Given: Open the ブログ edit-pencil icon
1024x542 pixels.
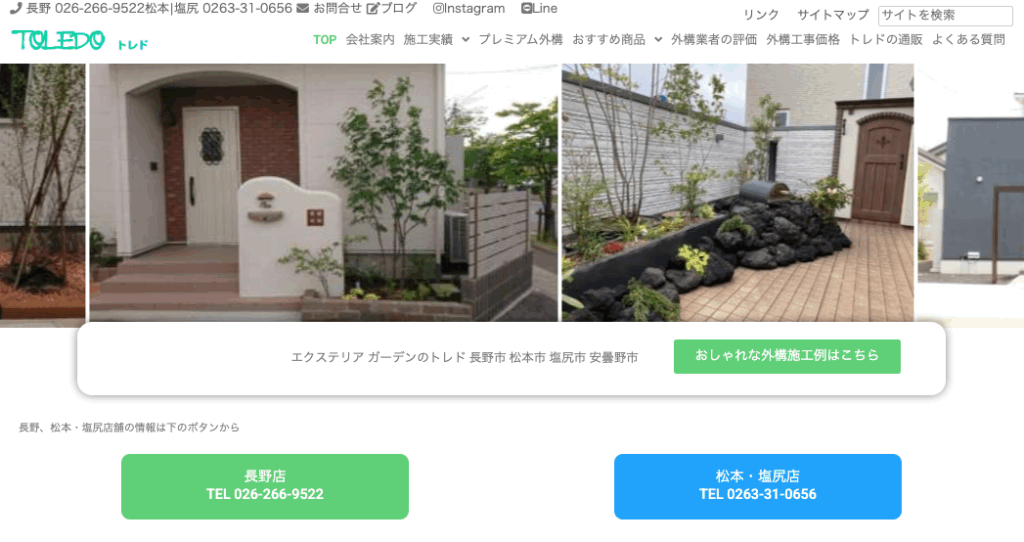Looking at the screenshot, I should click(372, 8).
